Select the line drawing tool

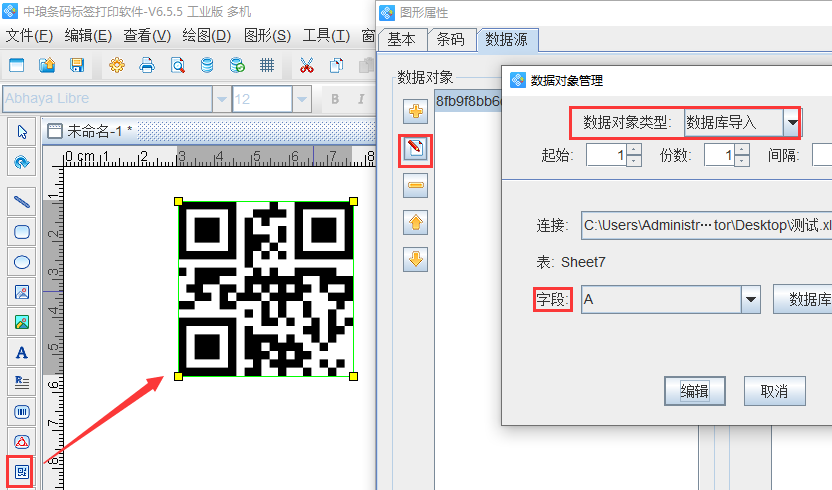(22, 202)
